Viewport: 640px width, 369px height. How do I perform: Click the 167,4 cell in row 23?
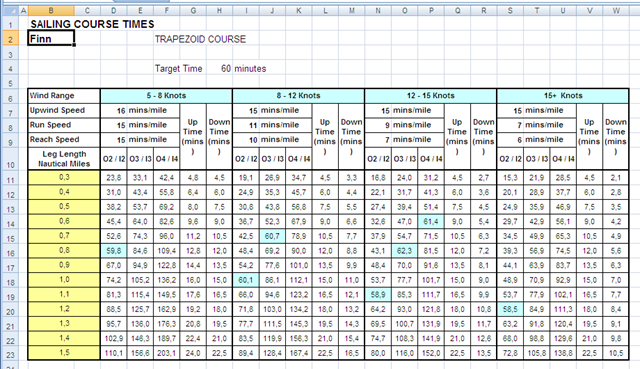point(298,353)
